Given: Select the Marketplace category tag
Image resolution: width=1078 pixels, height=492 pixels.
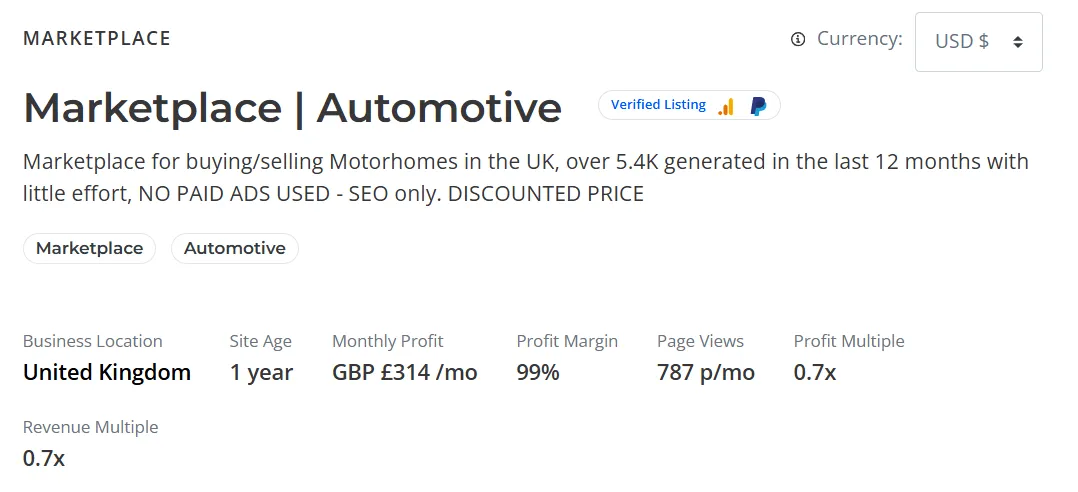Looking at the screenshot, I should coord(89,248).
